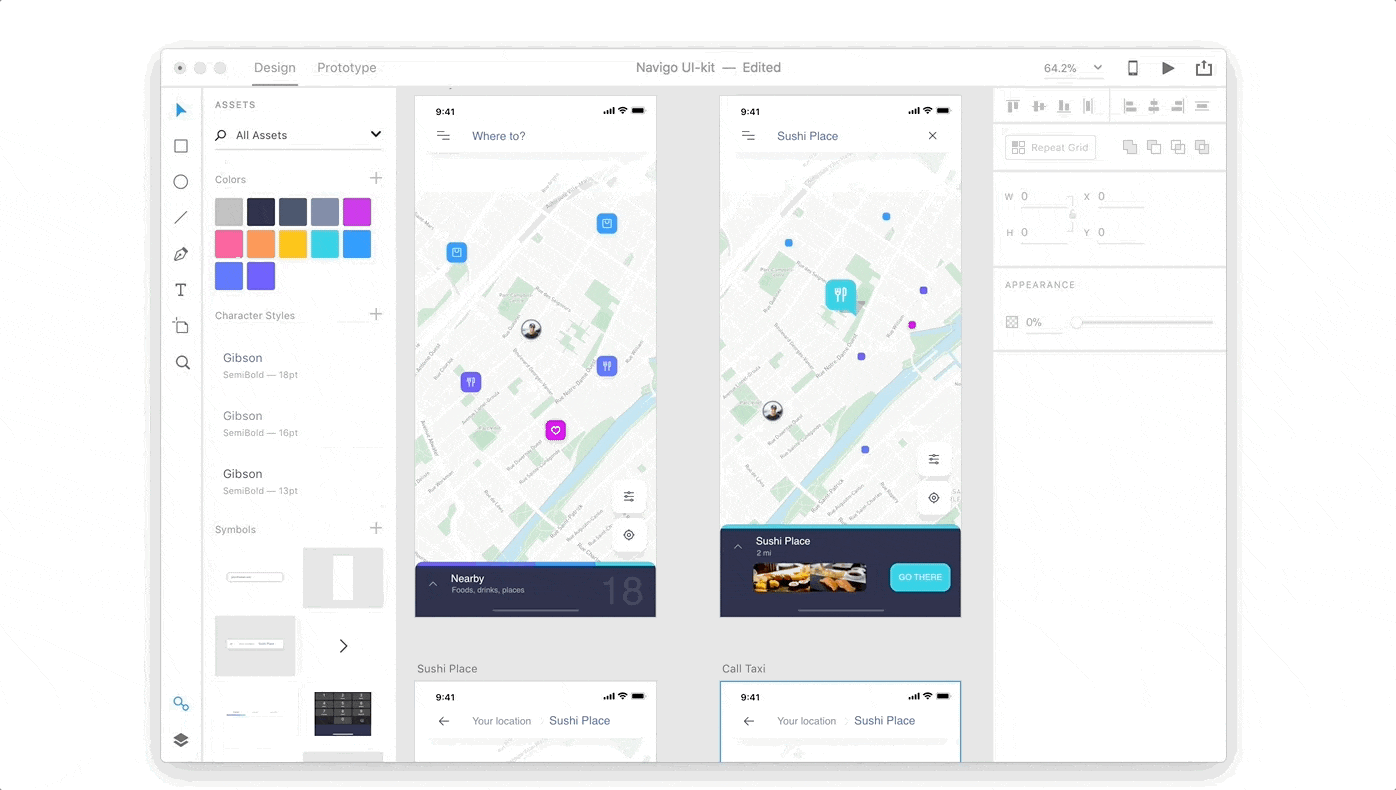The width and height of the screenshot is (1396, 790).
Task: Align objects to horizontal center
Action: 1154,106
